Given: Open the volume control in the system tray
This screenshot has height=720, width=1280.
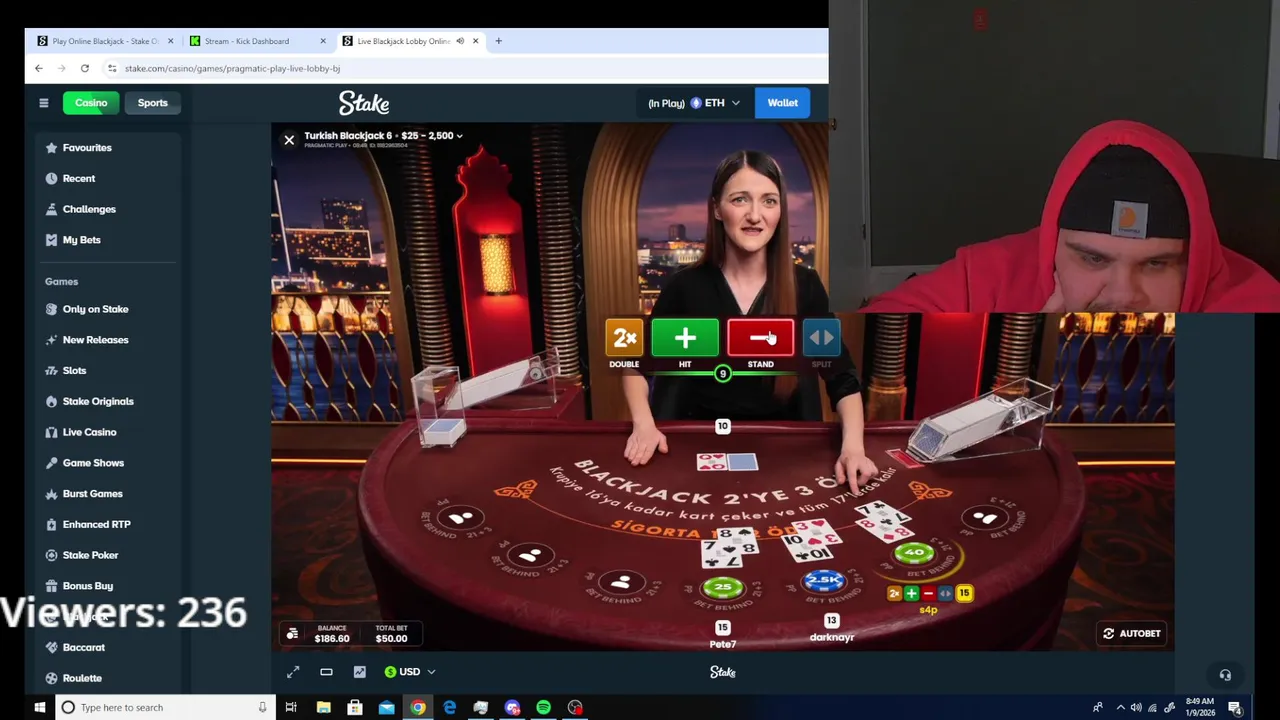Looking at the screenshot, I should pyautogui.click(x=1136, y=707).
